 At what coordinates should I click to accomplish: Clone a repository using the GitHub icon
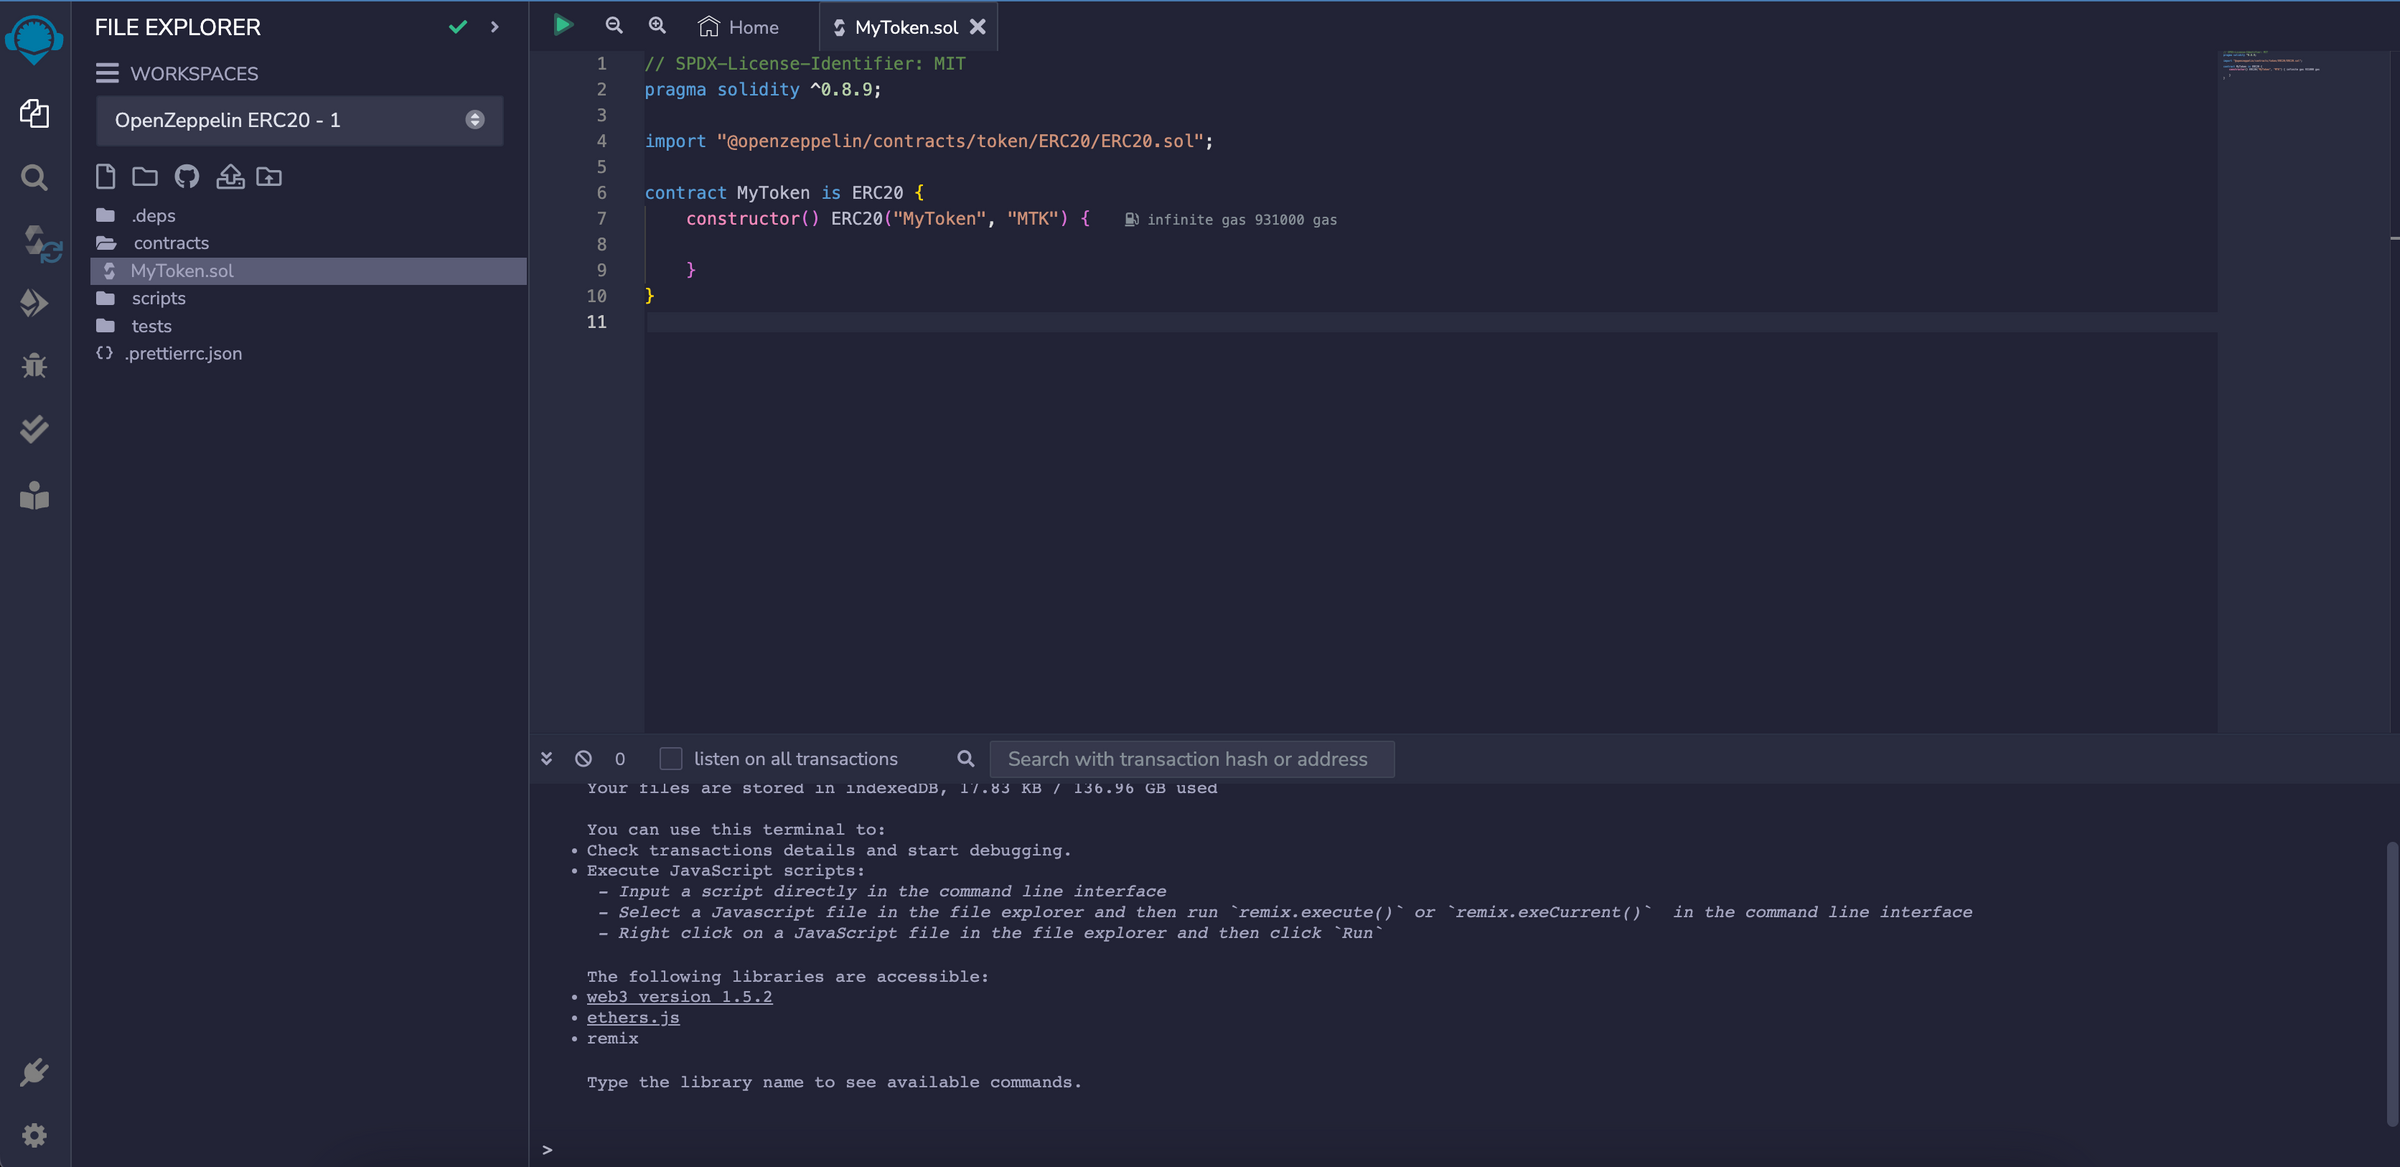pyautogui.click(x=187, y=176)
